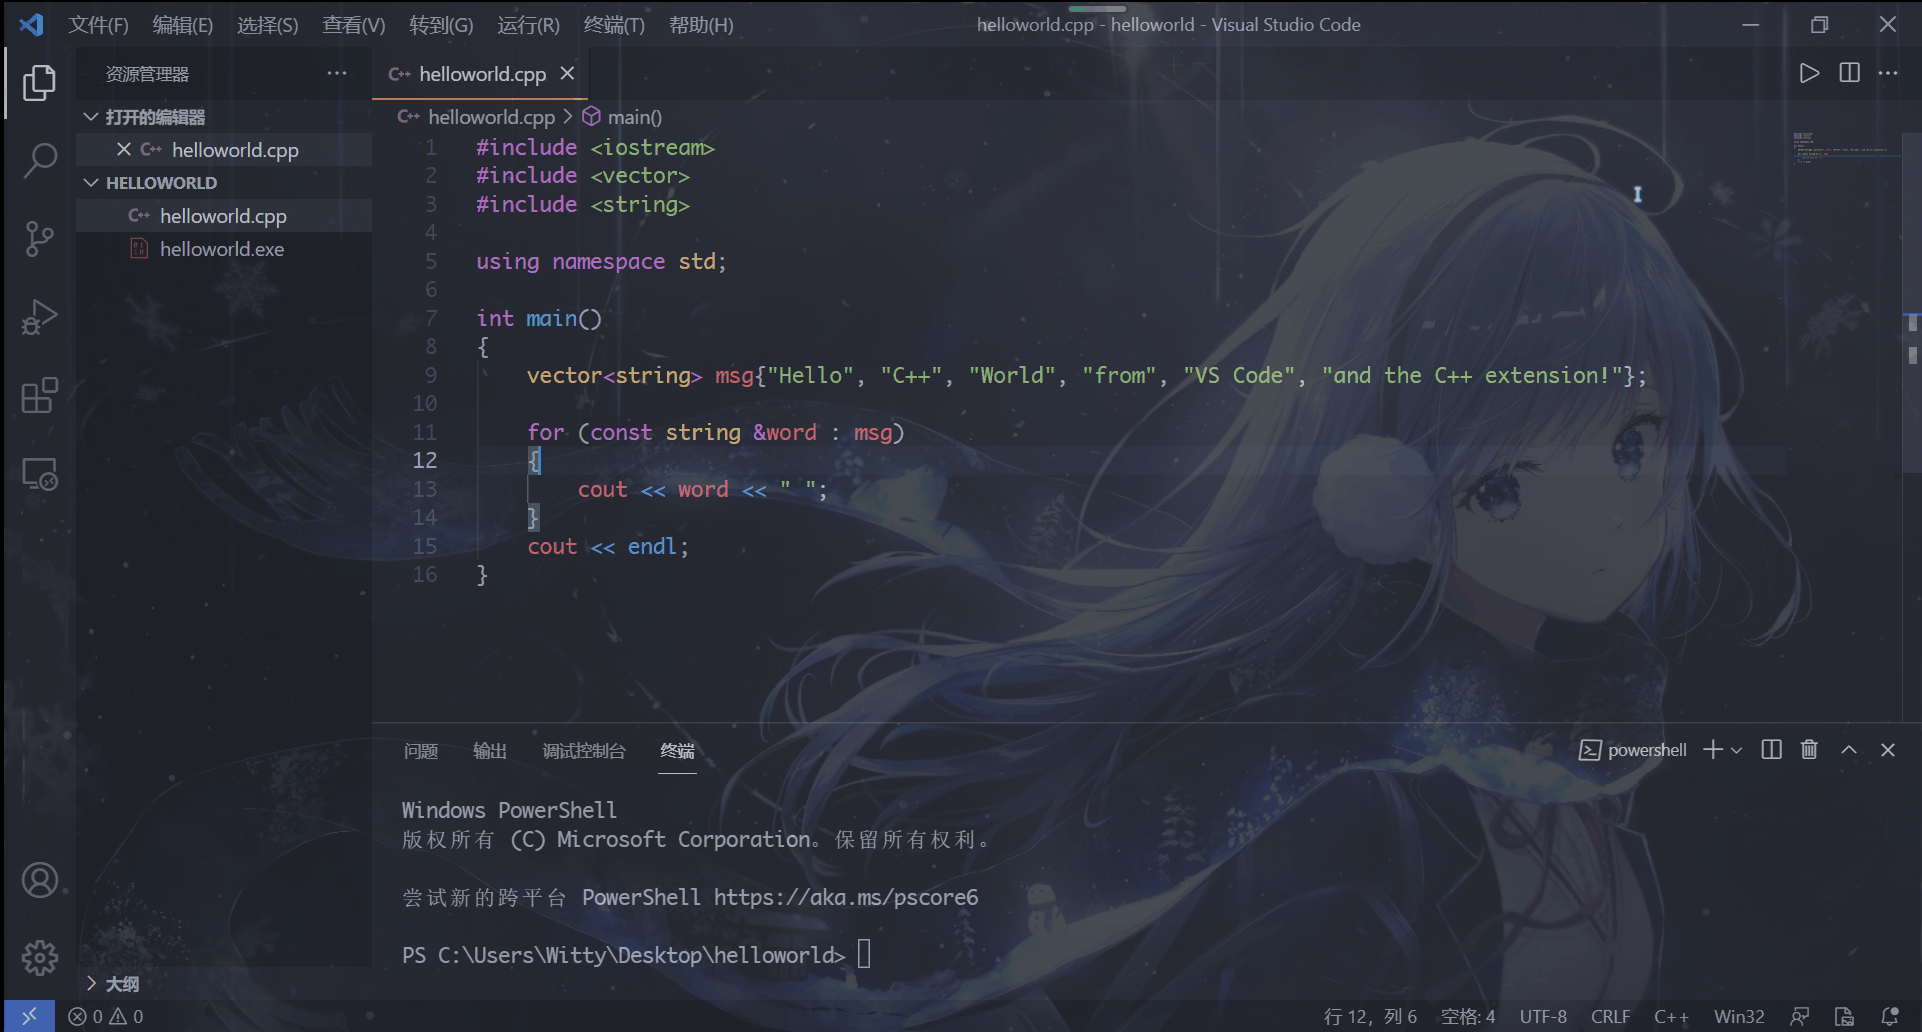1922x1032 pixels.
Task: Open the Extensions view
Action: tap(39, 396)
